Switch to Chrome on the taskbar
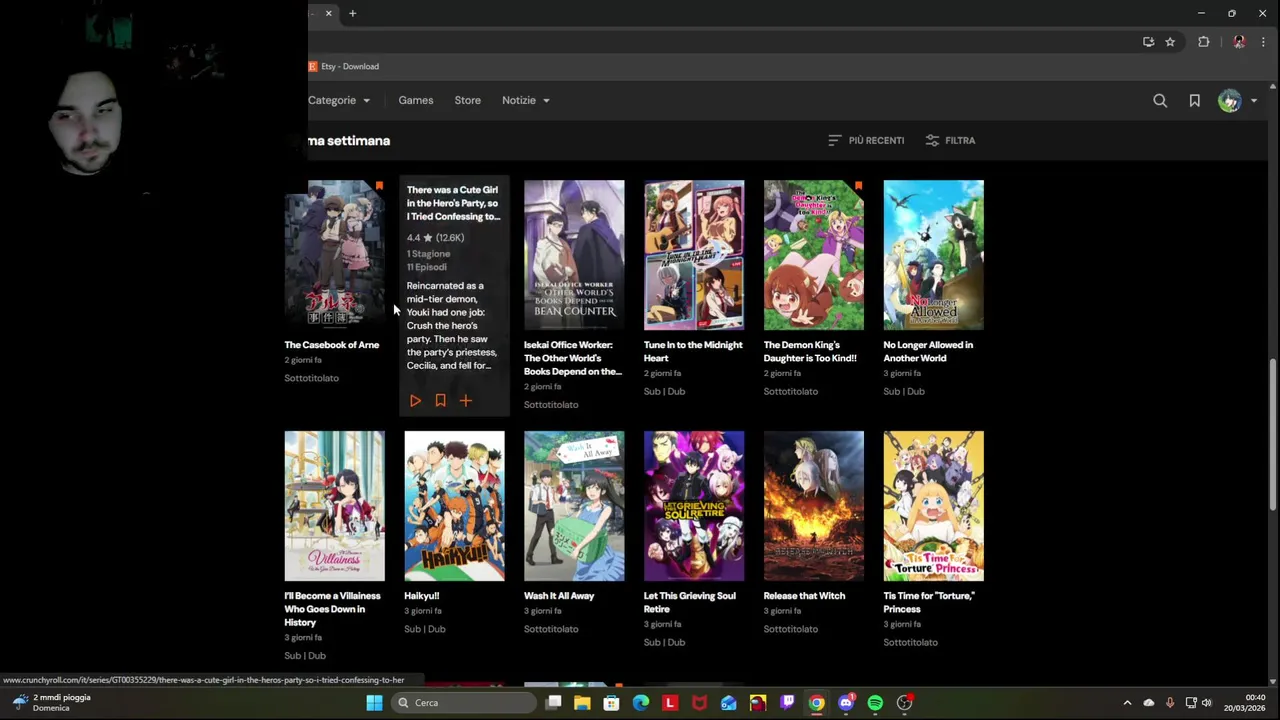Image resolution: width=1280 pixels, height=720 pixels. point(816,703)
